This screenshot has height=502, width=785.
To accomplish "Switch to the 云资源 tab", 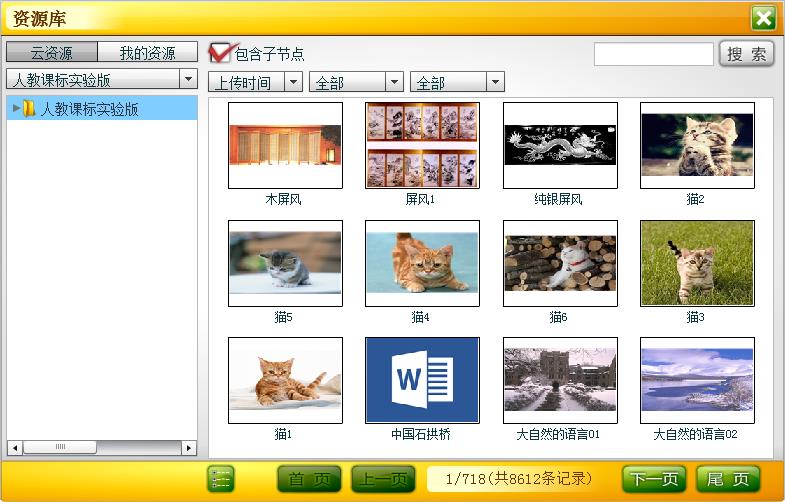I will [x=52, y=53].
